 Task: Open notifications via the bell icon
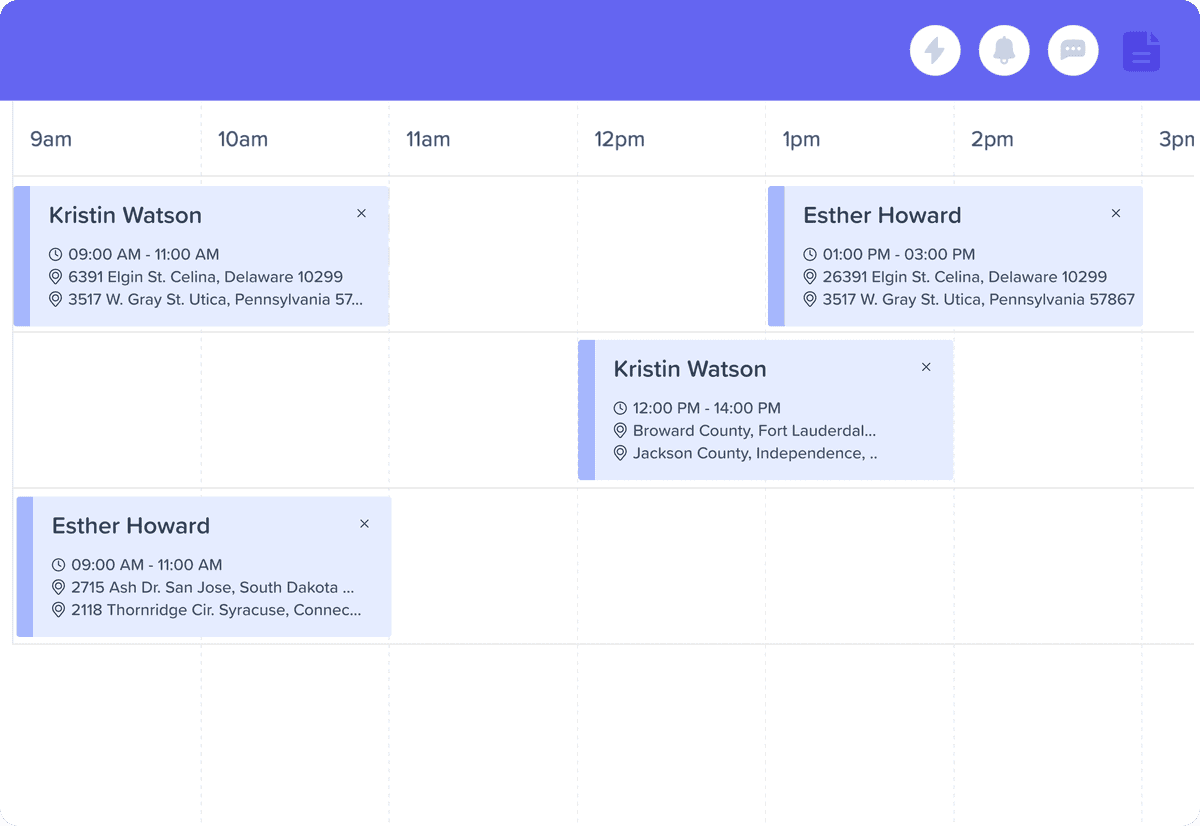click(1003, 50)
